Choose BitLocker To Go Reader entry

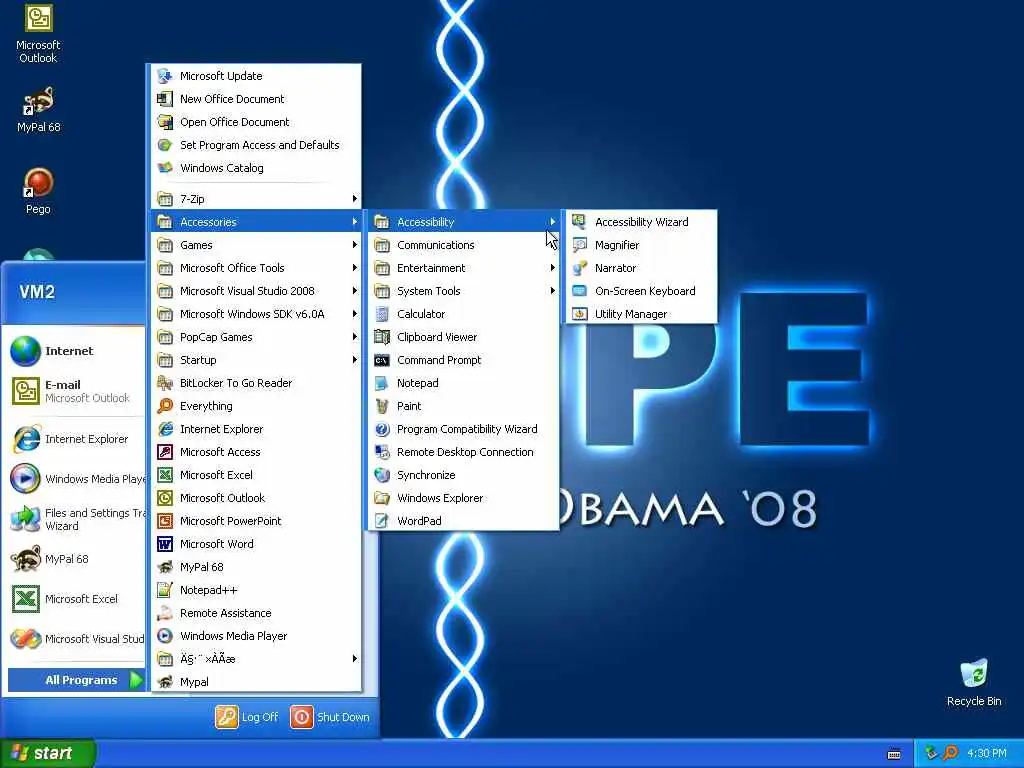click(x=256, y=383)
